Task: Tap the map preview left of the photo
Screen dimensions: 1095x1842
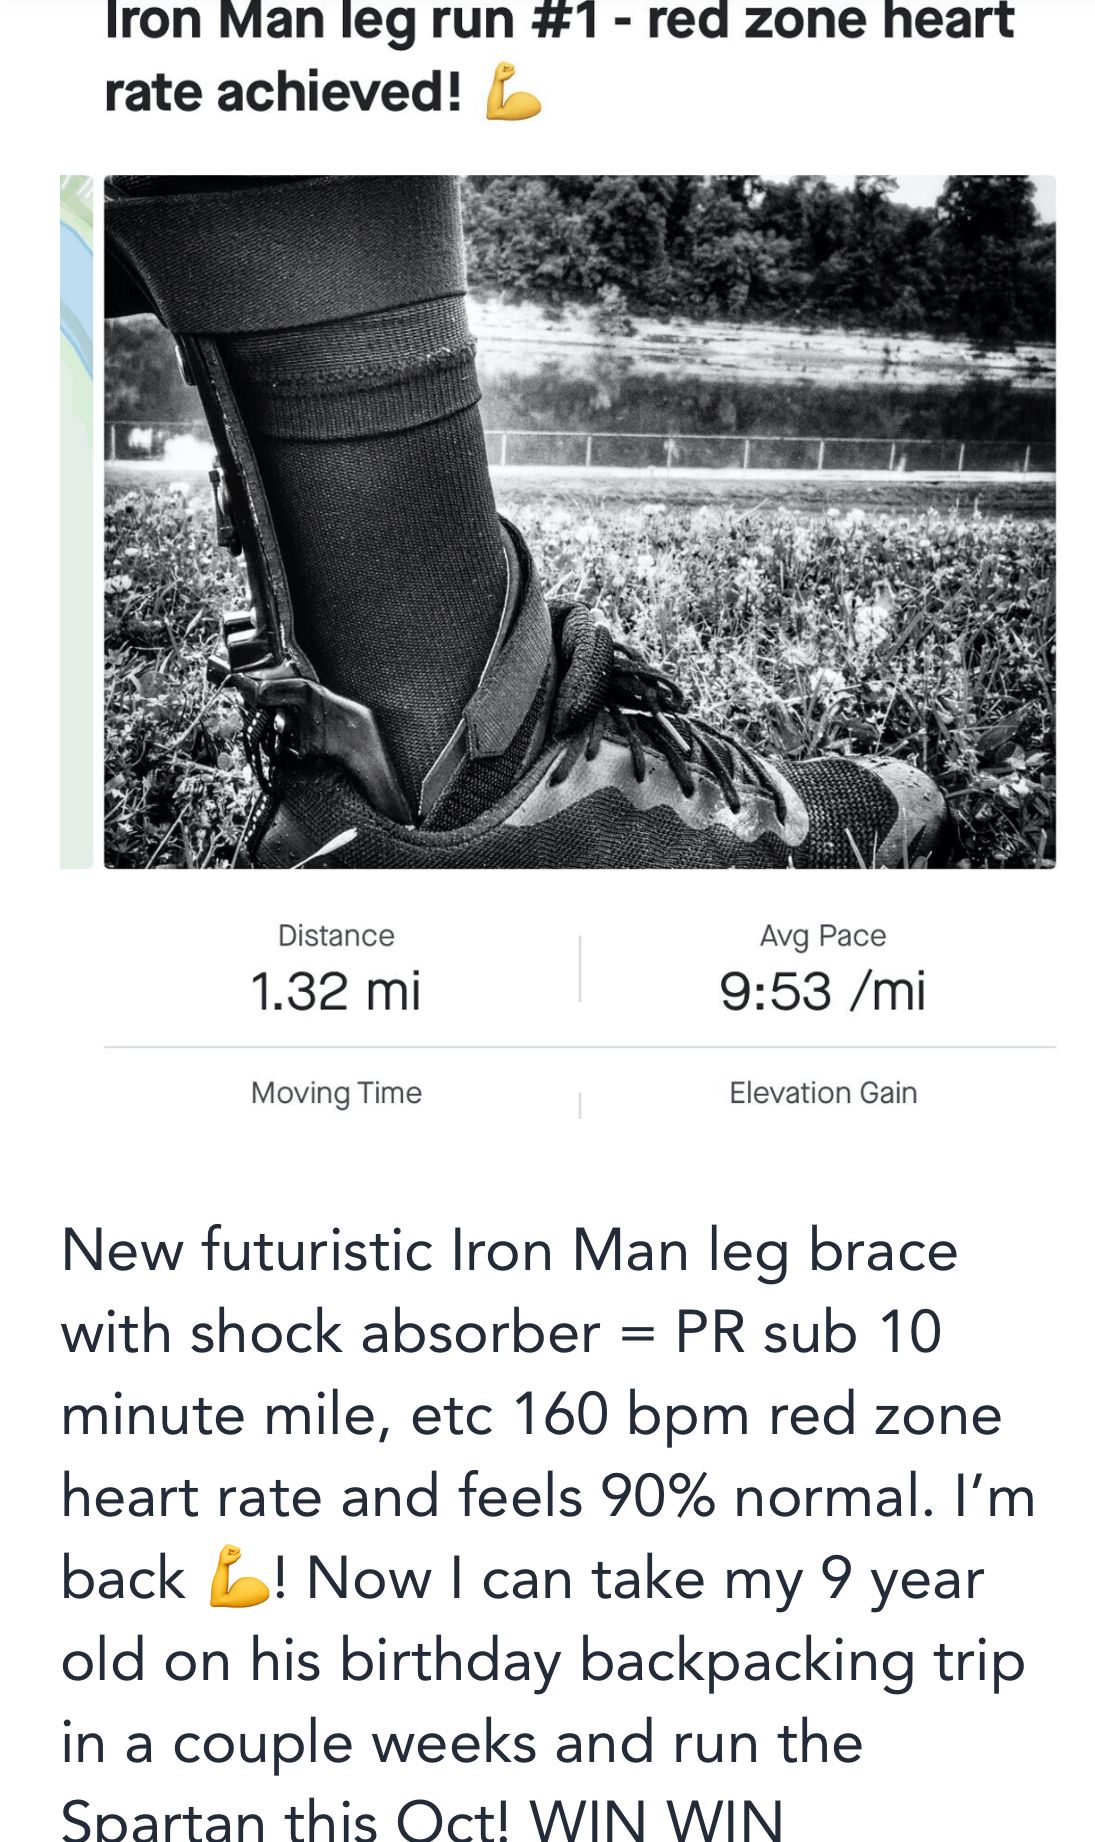Action: pos(76,521)
